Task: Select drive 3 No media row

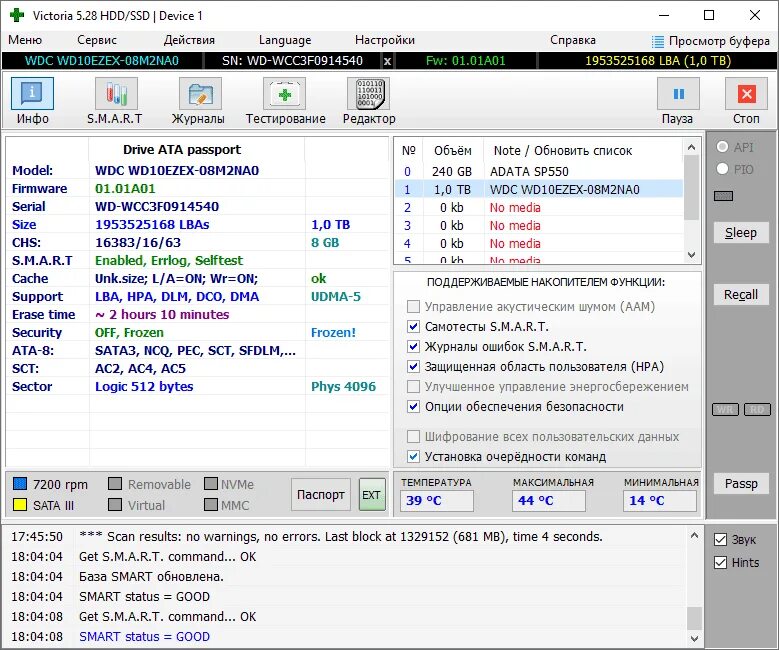Action: tap(539, 225)
